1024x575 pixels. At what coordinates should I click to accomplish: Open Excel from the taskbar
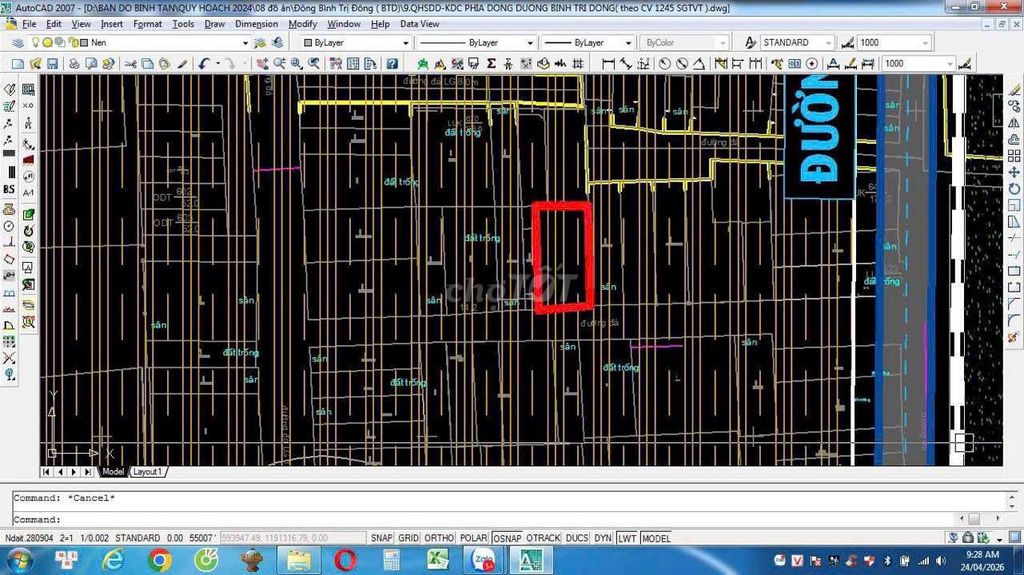pos(437,561)
